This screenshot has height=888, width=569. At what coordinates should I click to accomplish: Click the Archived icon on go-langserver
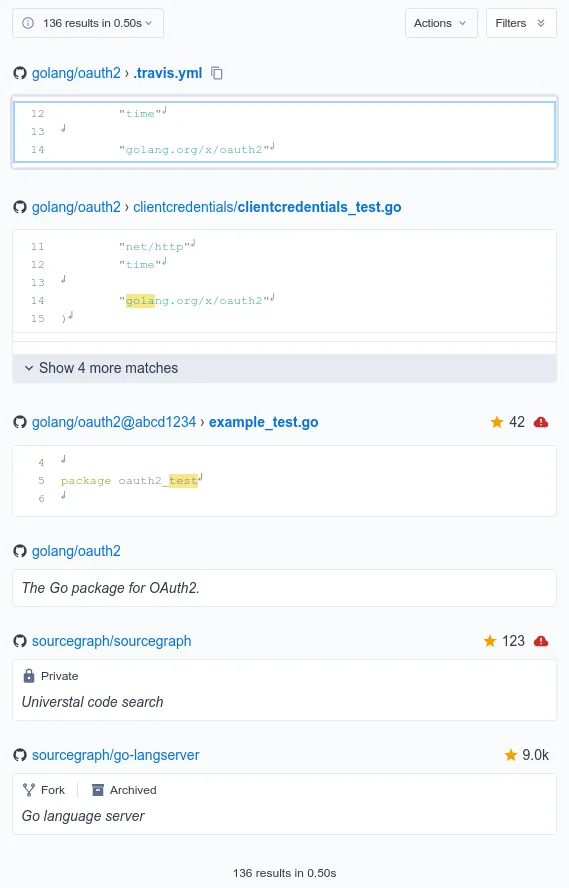pyautogui.click(x=98, y=790)
